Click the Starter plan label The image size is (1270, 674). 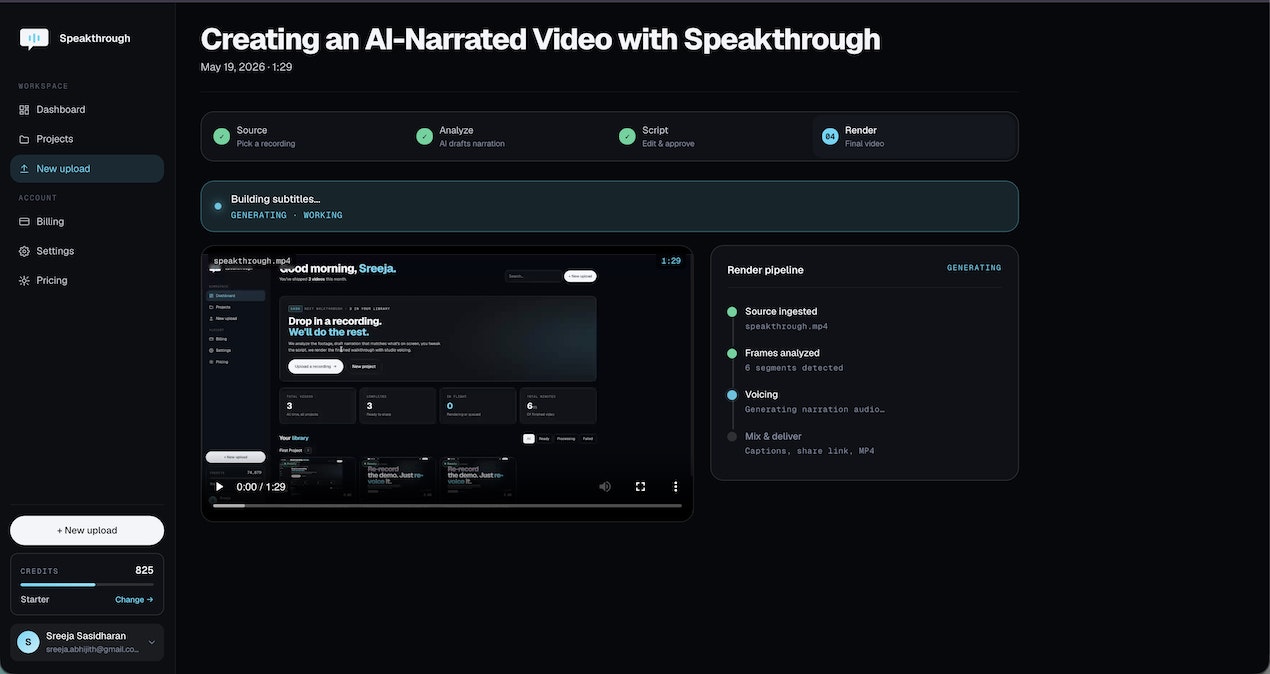click(x=35, y=599)
